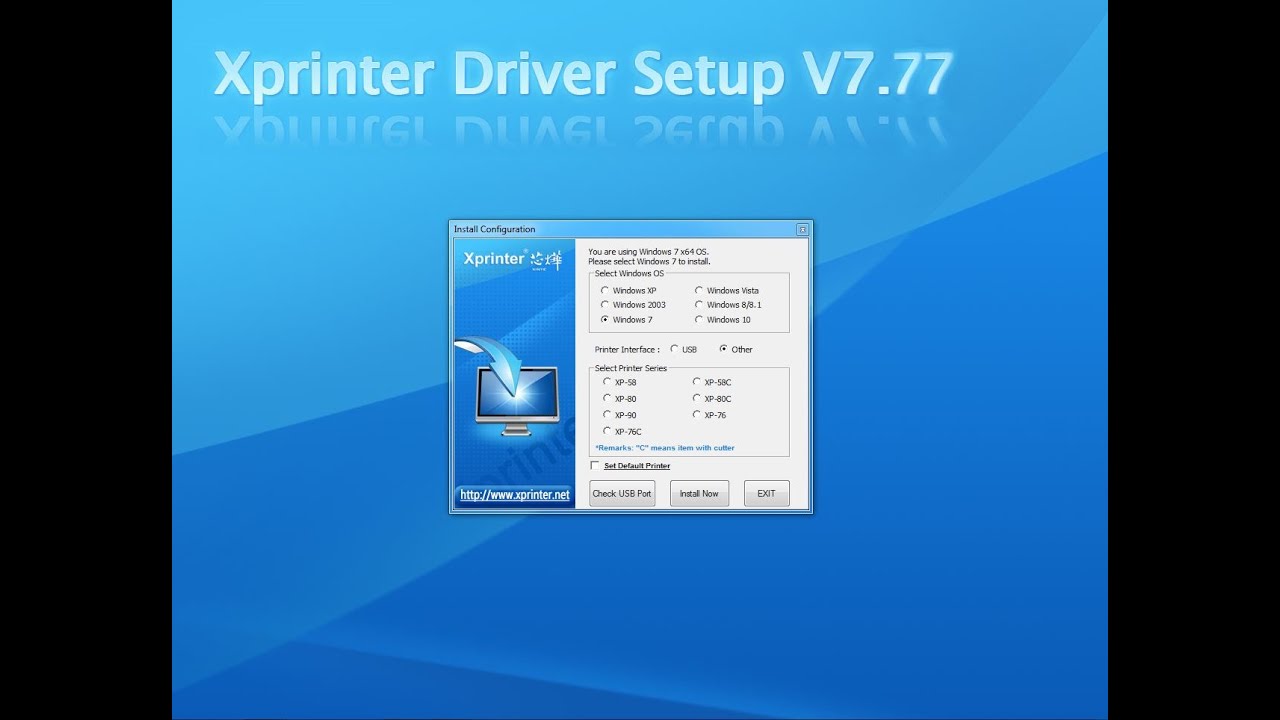Select the Windows Vista option
Image resolution: width=1280 pixels, height=720 pixels.
coord(698,291)
